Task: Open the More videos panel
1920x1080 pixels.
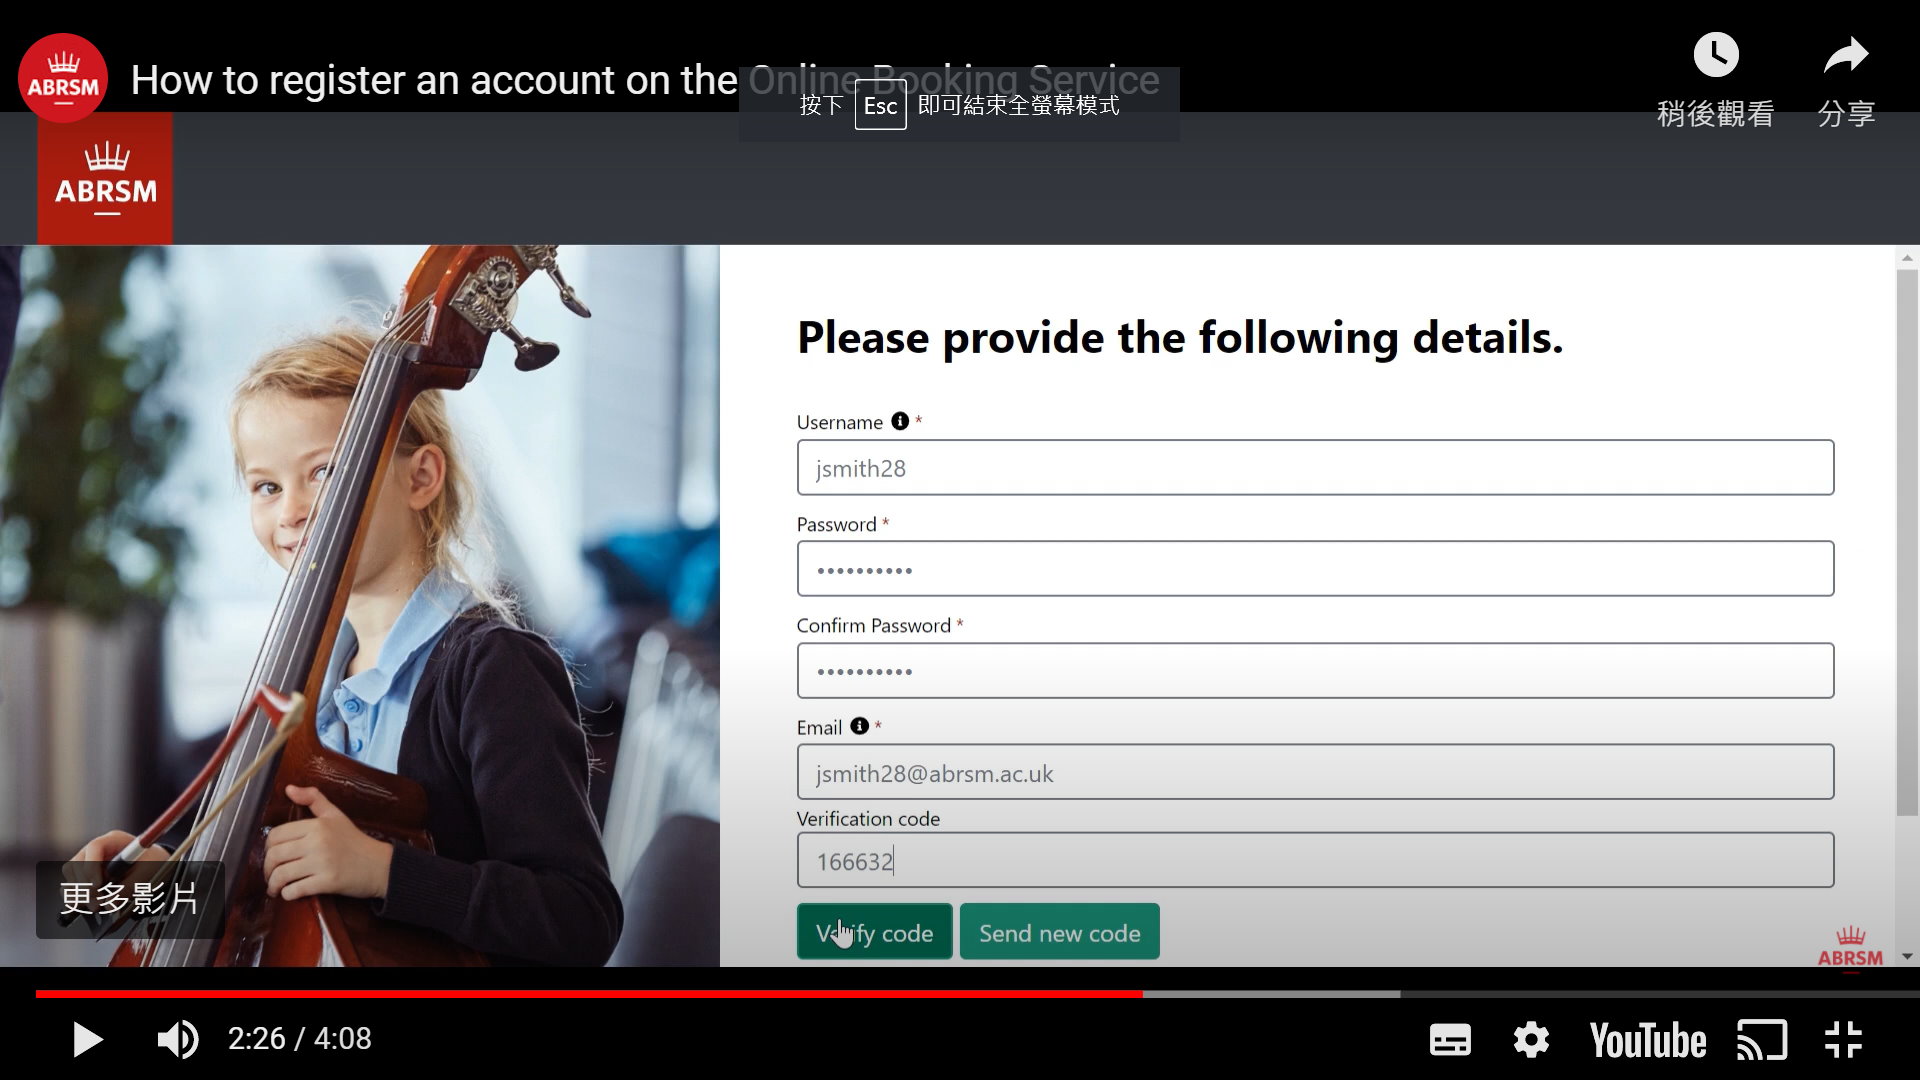Action: (x=130, y=899)
